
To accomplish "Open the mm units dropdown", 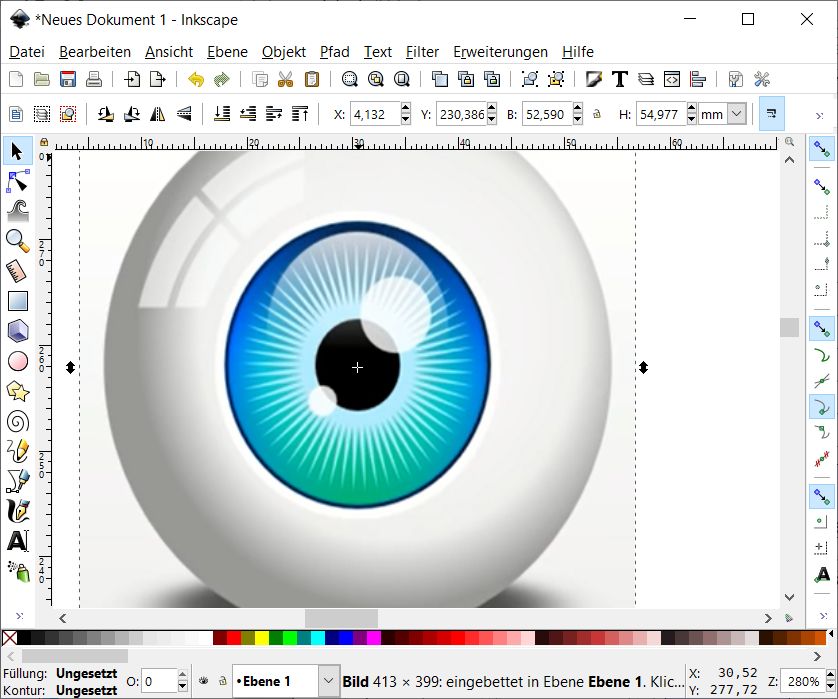I will point(737,115).
